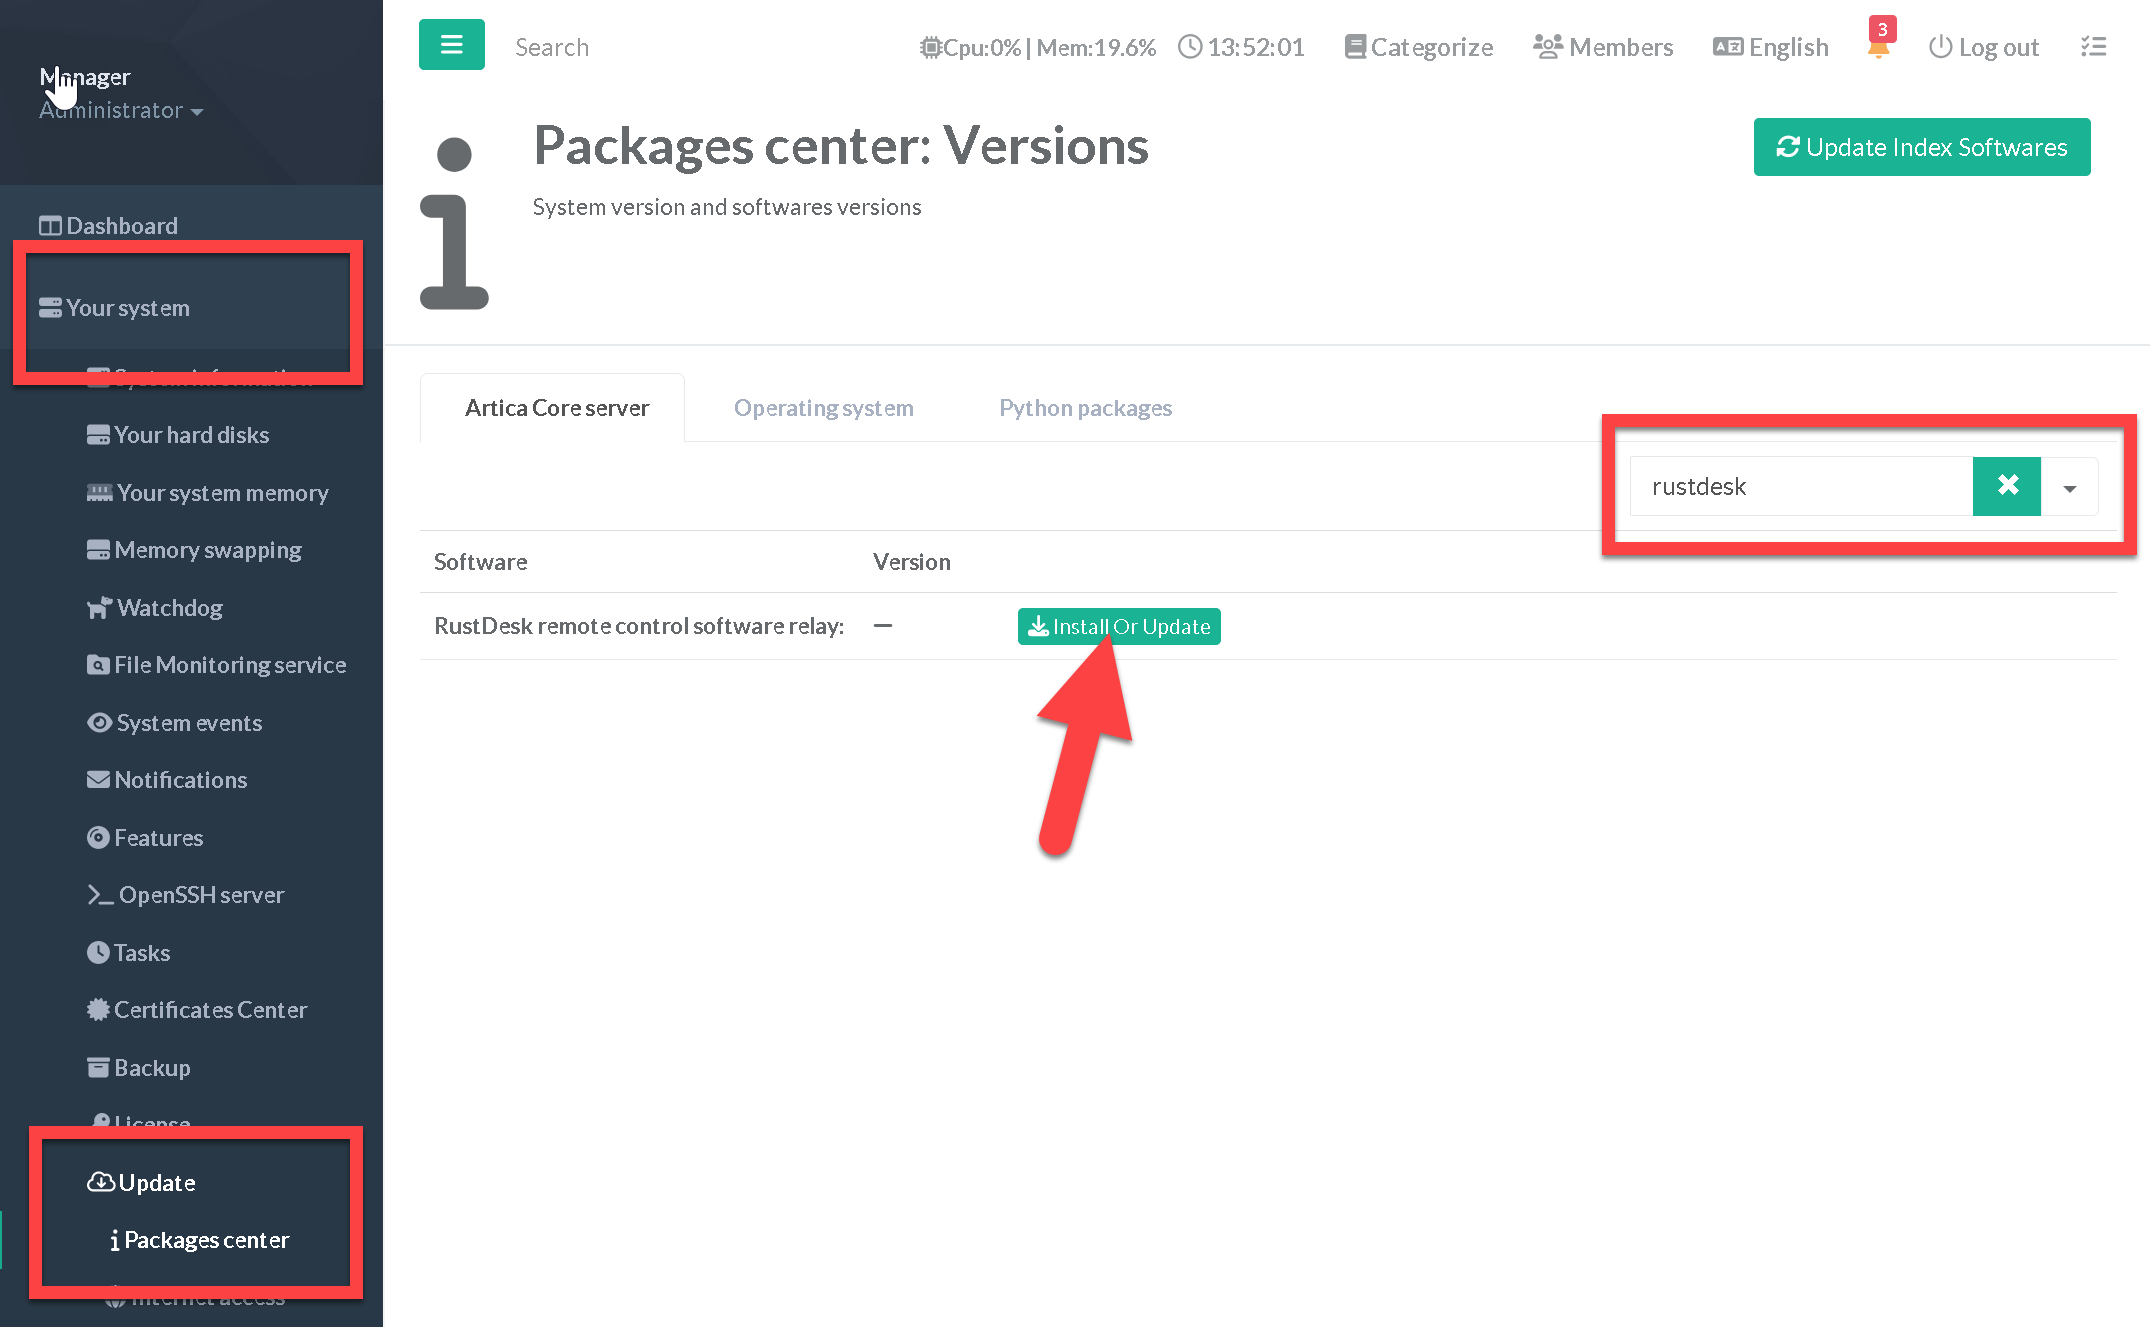Click into the rustdesk filter field
2150x1327 pixels.
1800,487
